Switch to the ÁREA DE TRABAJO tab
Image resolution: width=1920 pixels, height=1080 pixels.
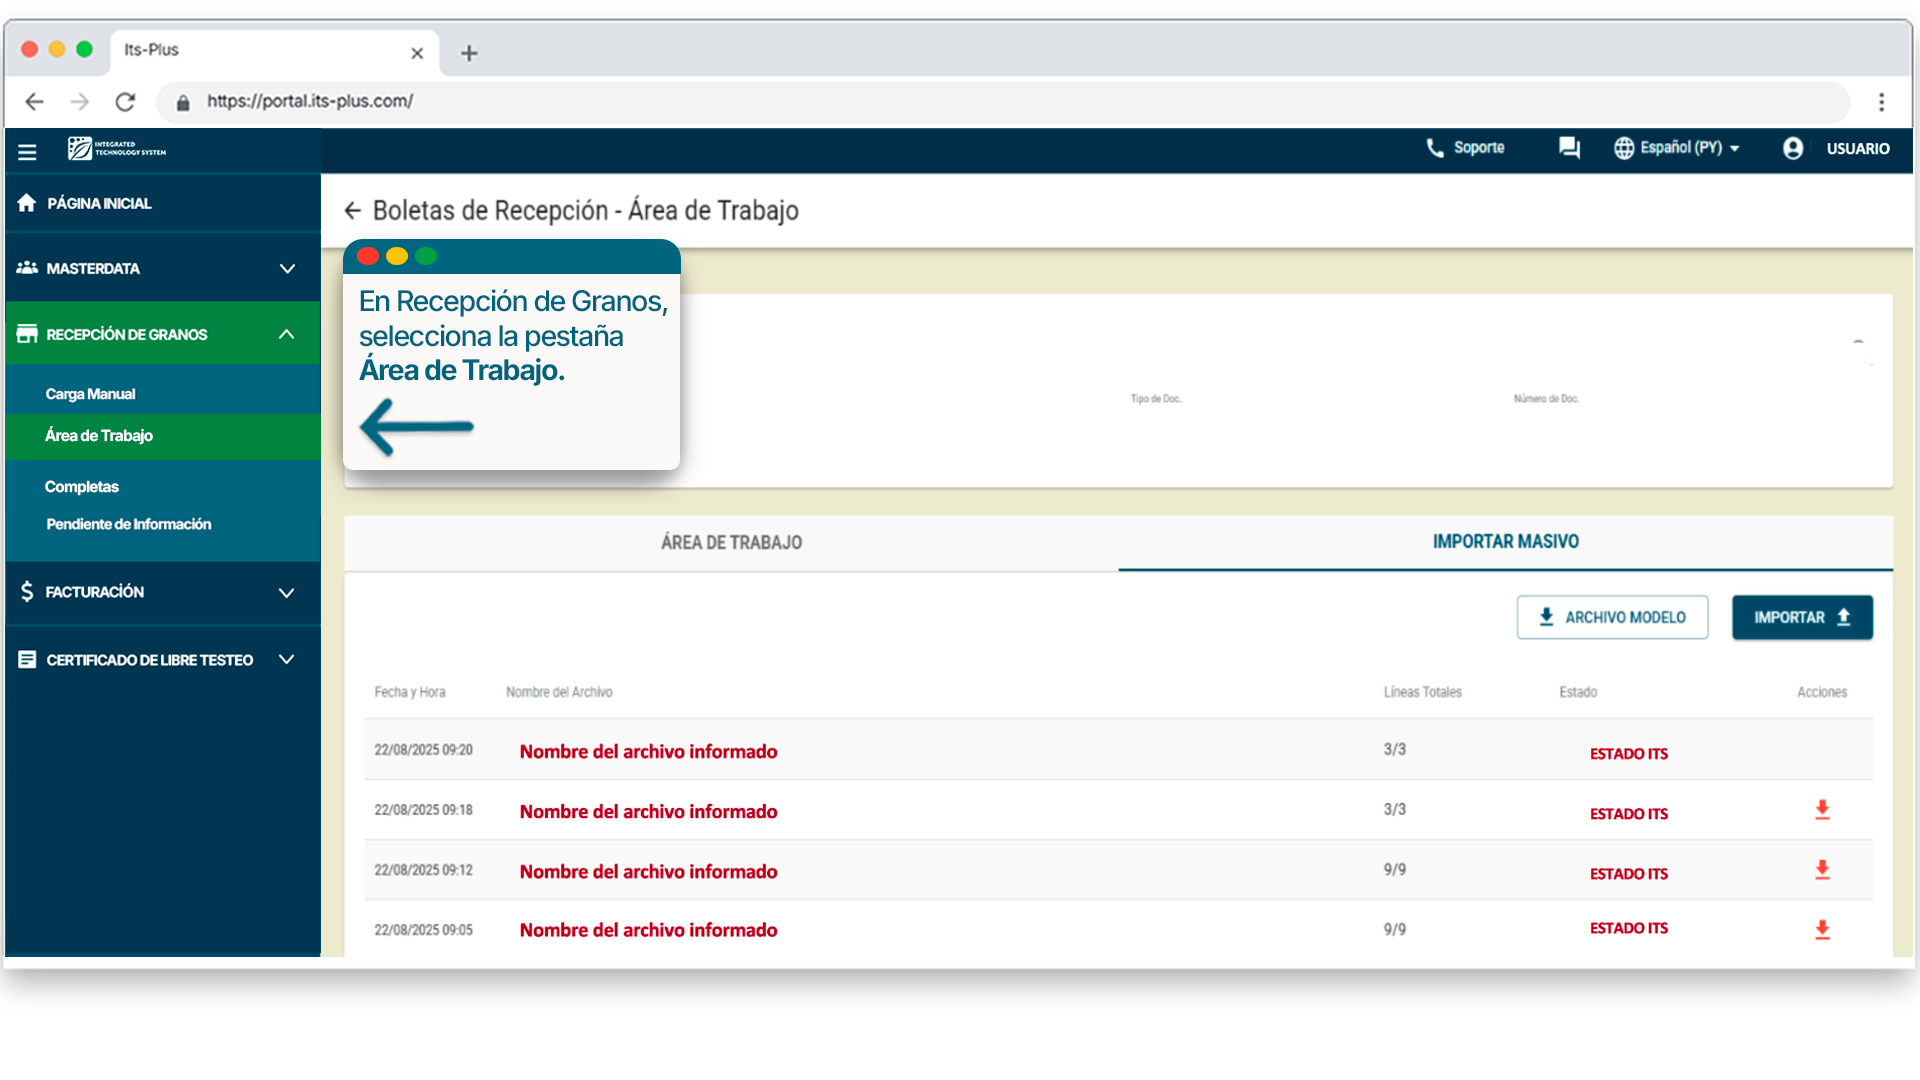pos(731,542)
